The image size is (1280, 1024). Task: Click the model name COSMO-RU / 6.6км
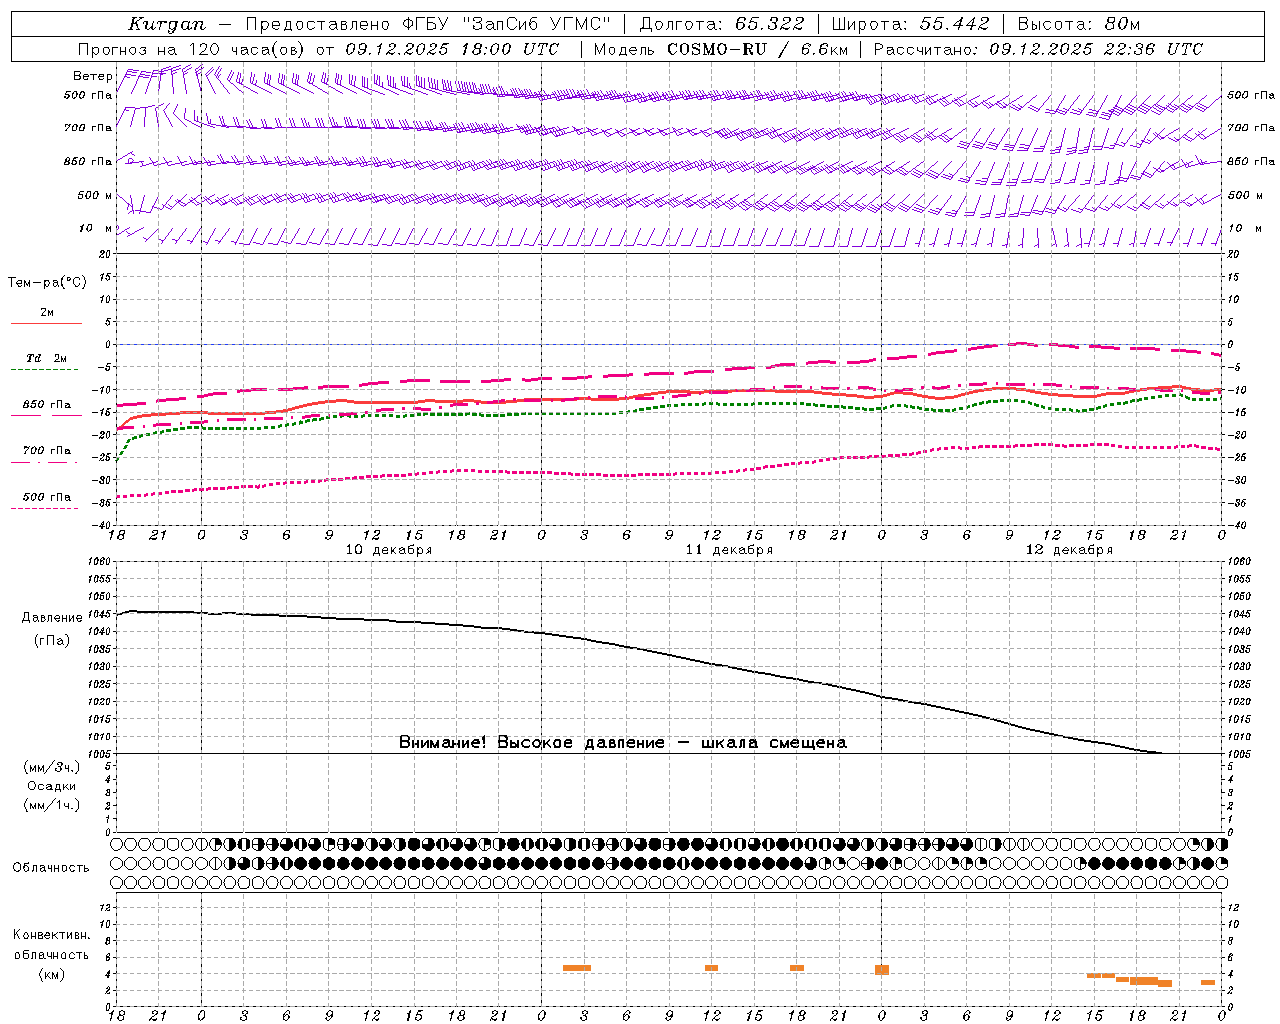pyautogui.click(x=757, y=49)
